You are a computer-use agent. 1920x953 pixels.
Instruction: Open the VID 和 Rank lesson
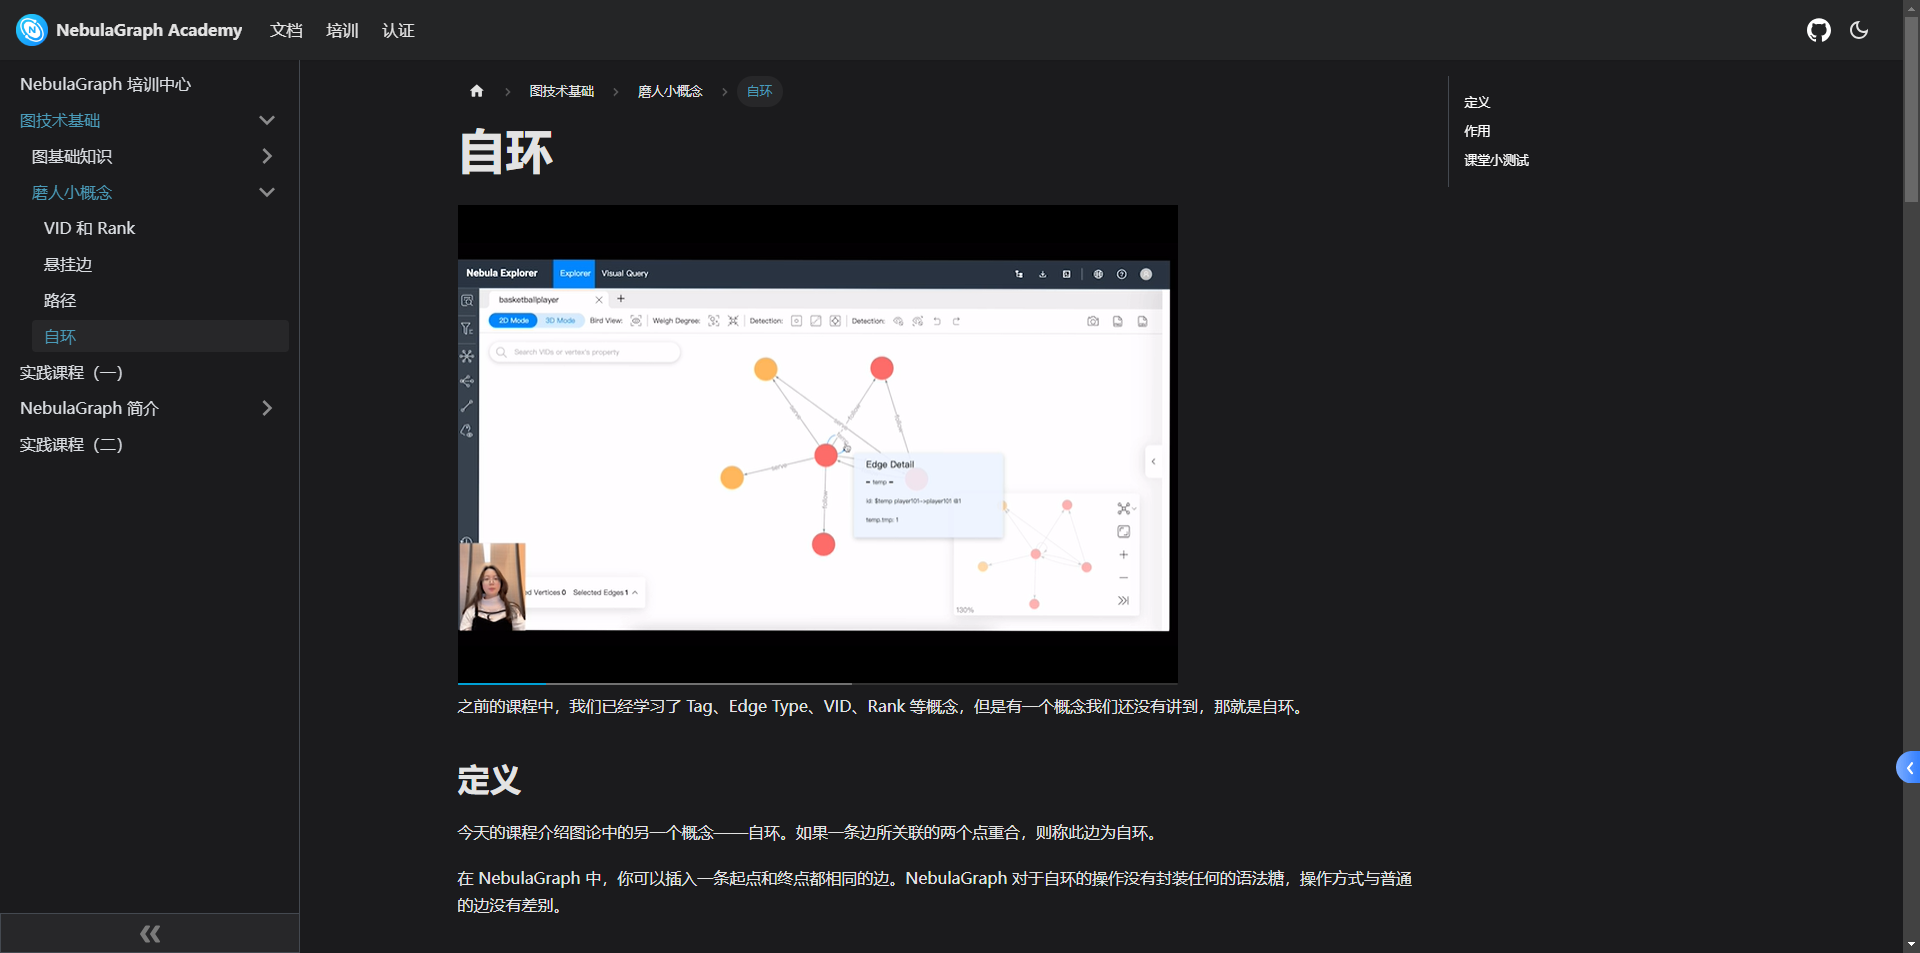coord(89,228)
